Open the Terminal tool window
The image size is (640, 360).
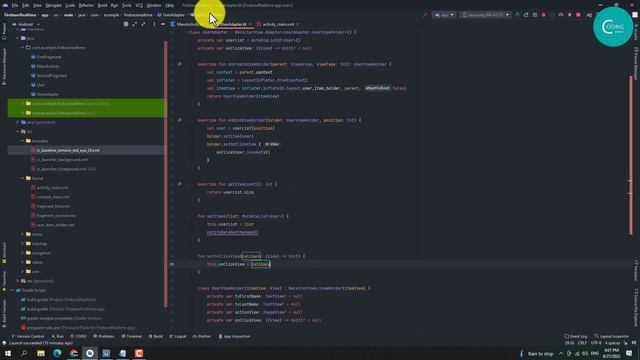[x=131, y=336]
